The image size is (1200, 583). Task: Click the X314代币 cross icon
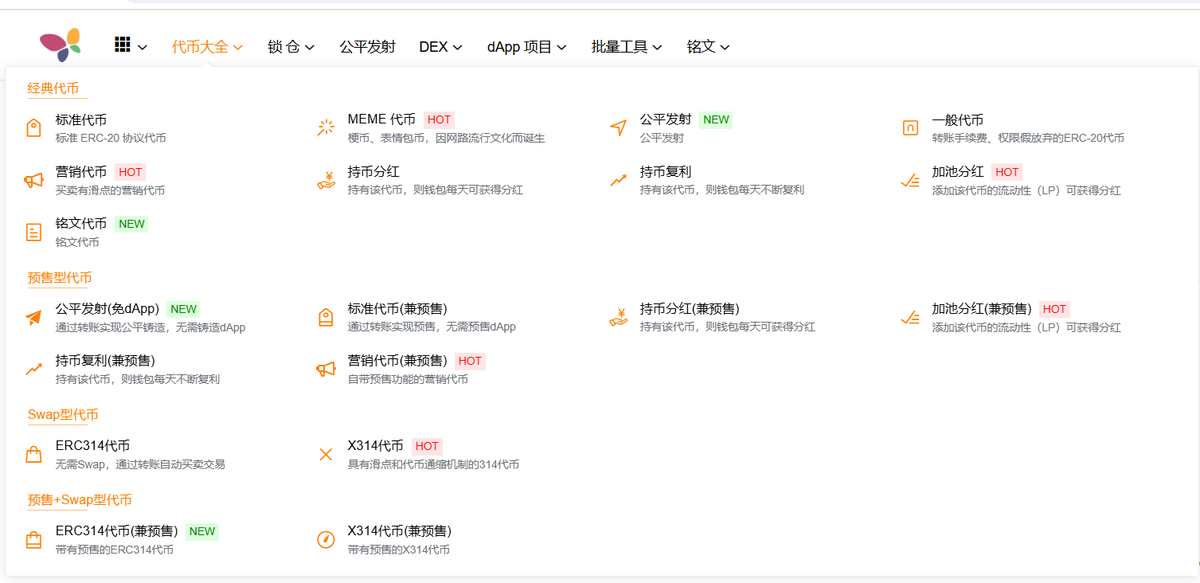pyautogui.click(x=325, y=454)
